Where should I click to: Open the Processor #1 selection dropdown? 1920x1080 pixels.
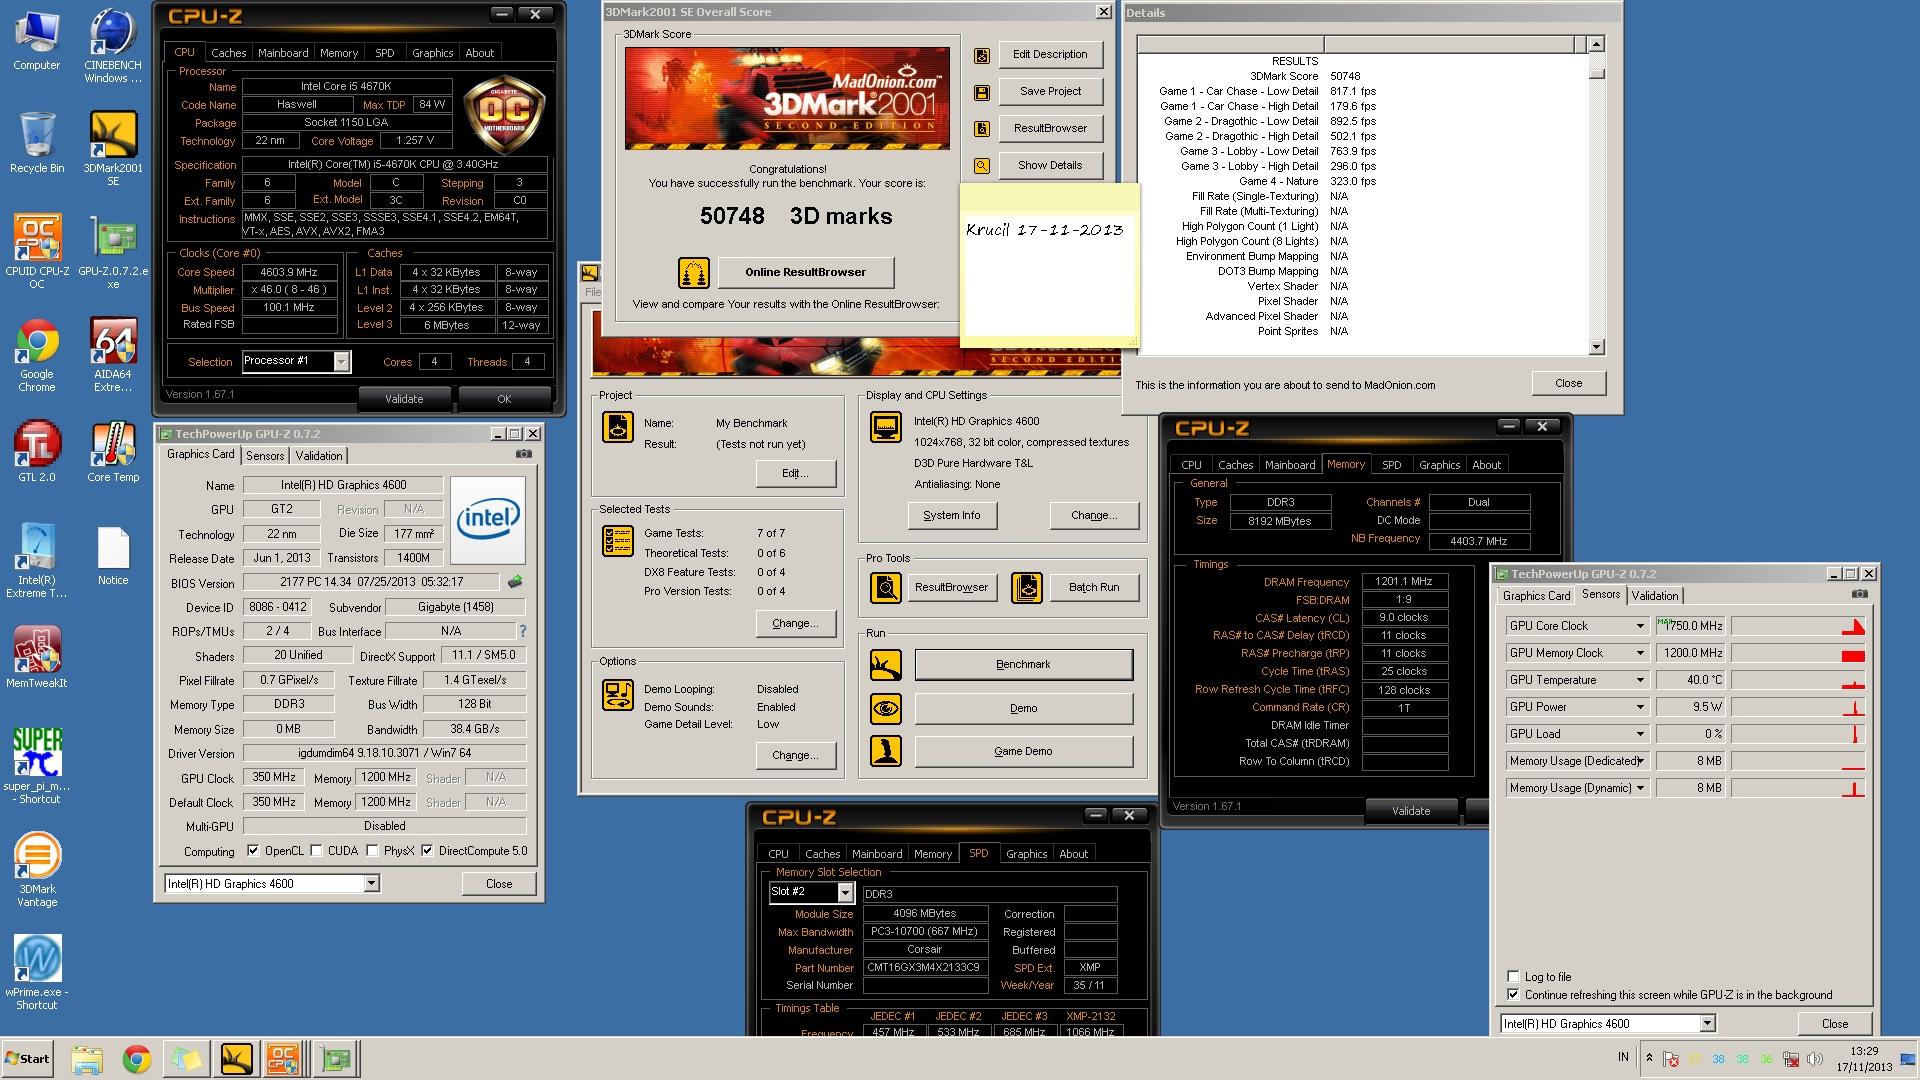point(341,361)
